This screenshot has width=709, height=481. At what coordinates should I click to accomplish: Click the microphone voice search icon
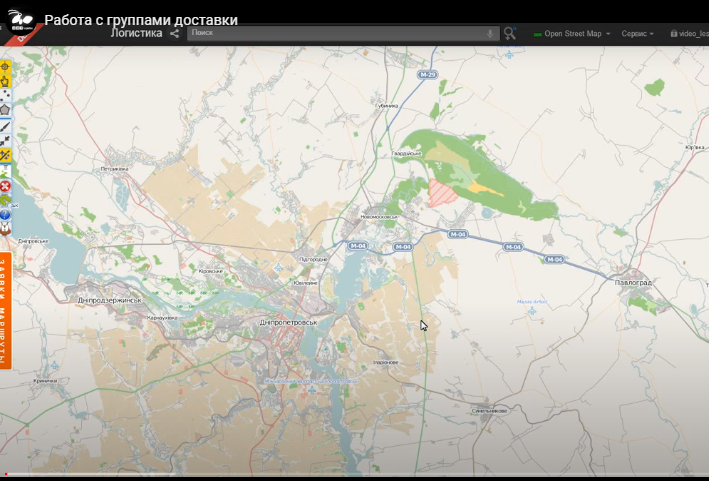point(490,33)
